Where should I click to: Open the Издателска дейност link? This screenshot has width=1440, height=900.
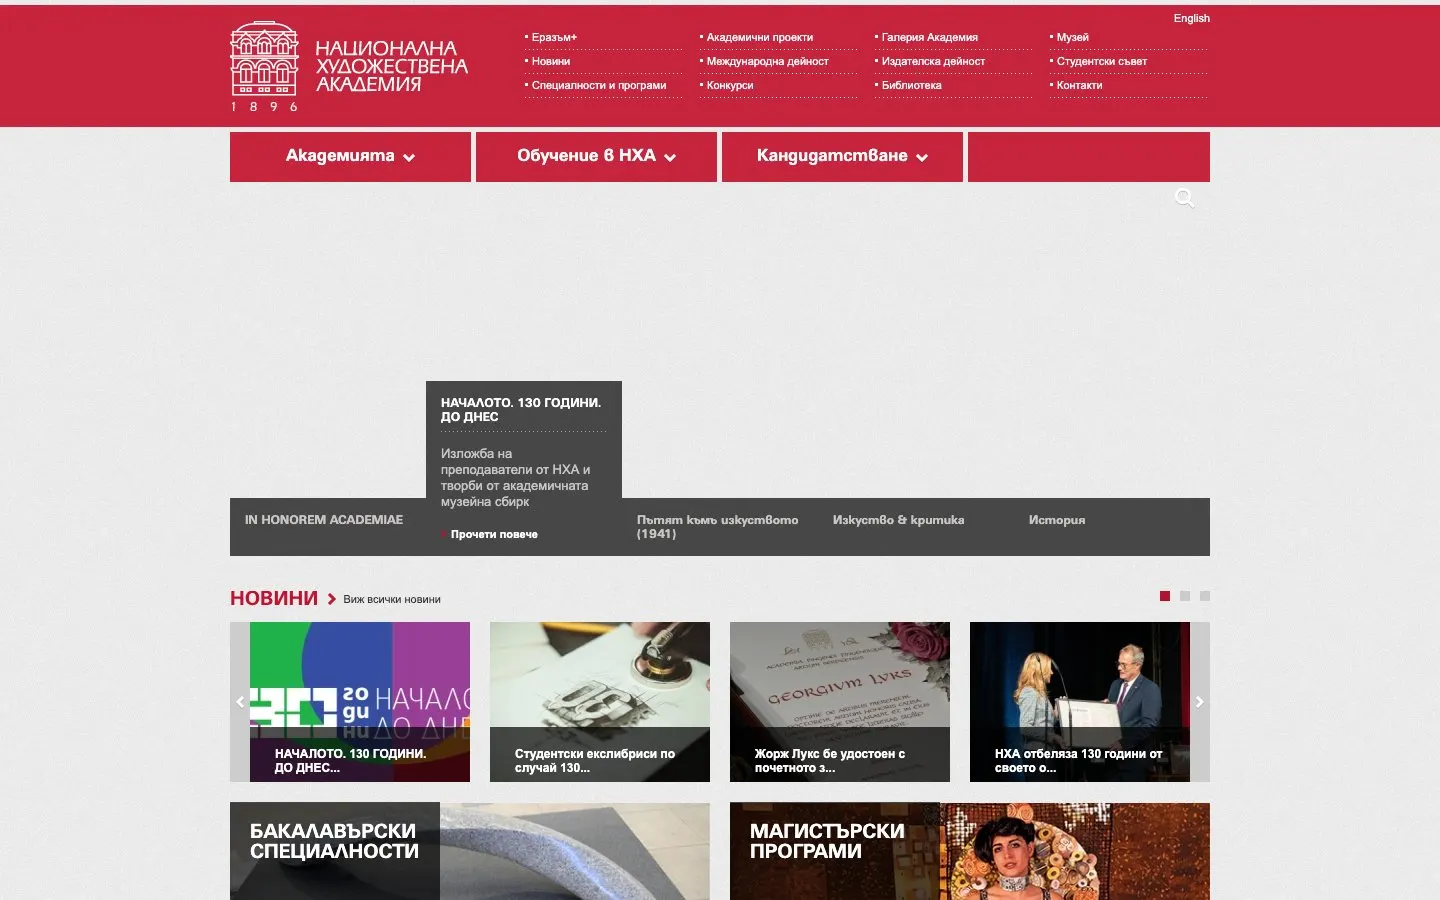pos(933,62)
